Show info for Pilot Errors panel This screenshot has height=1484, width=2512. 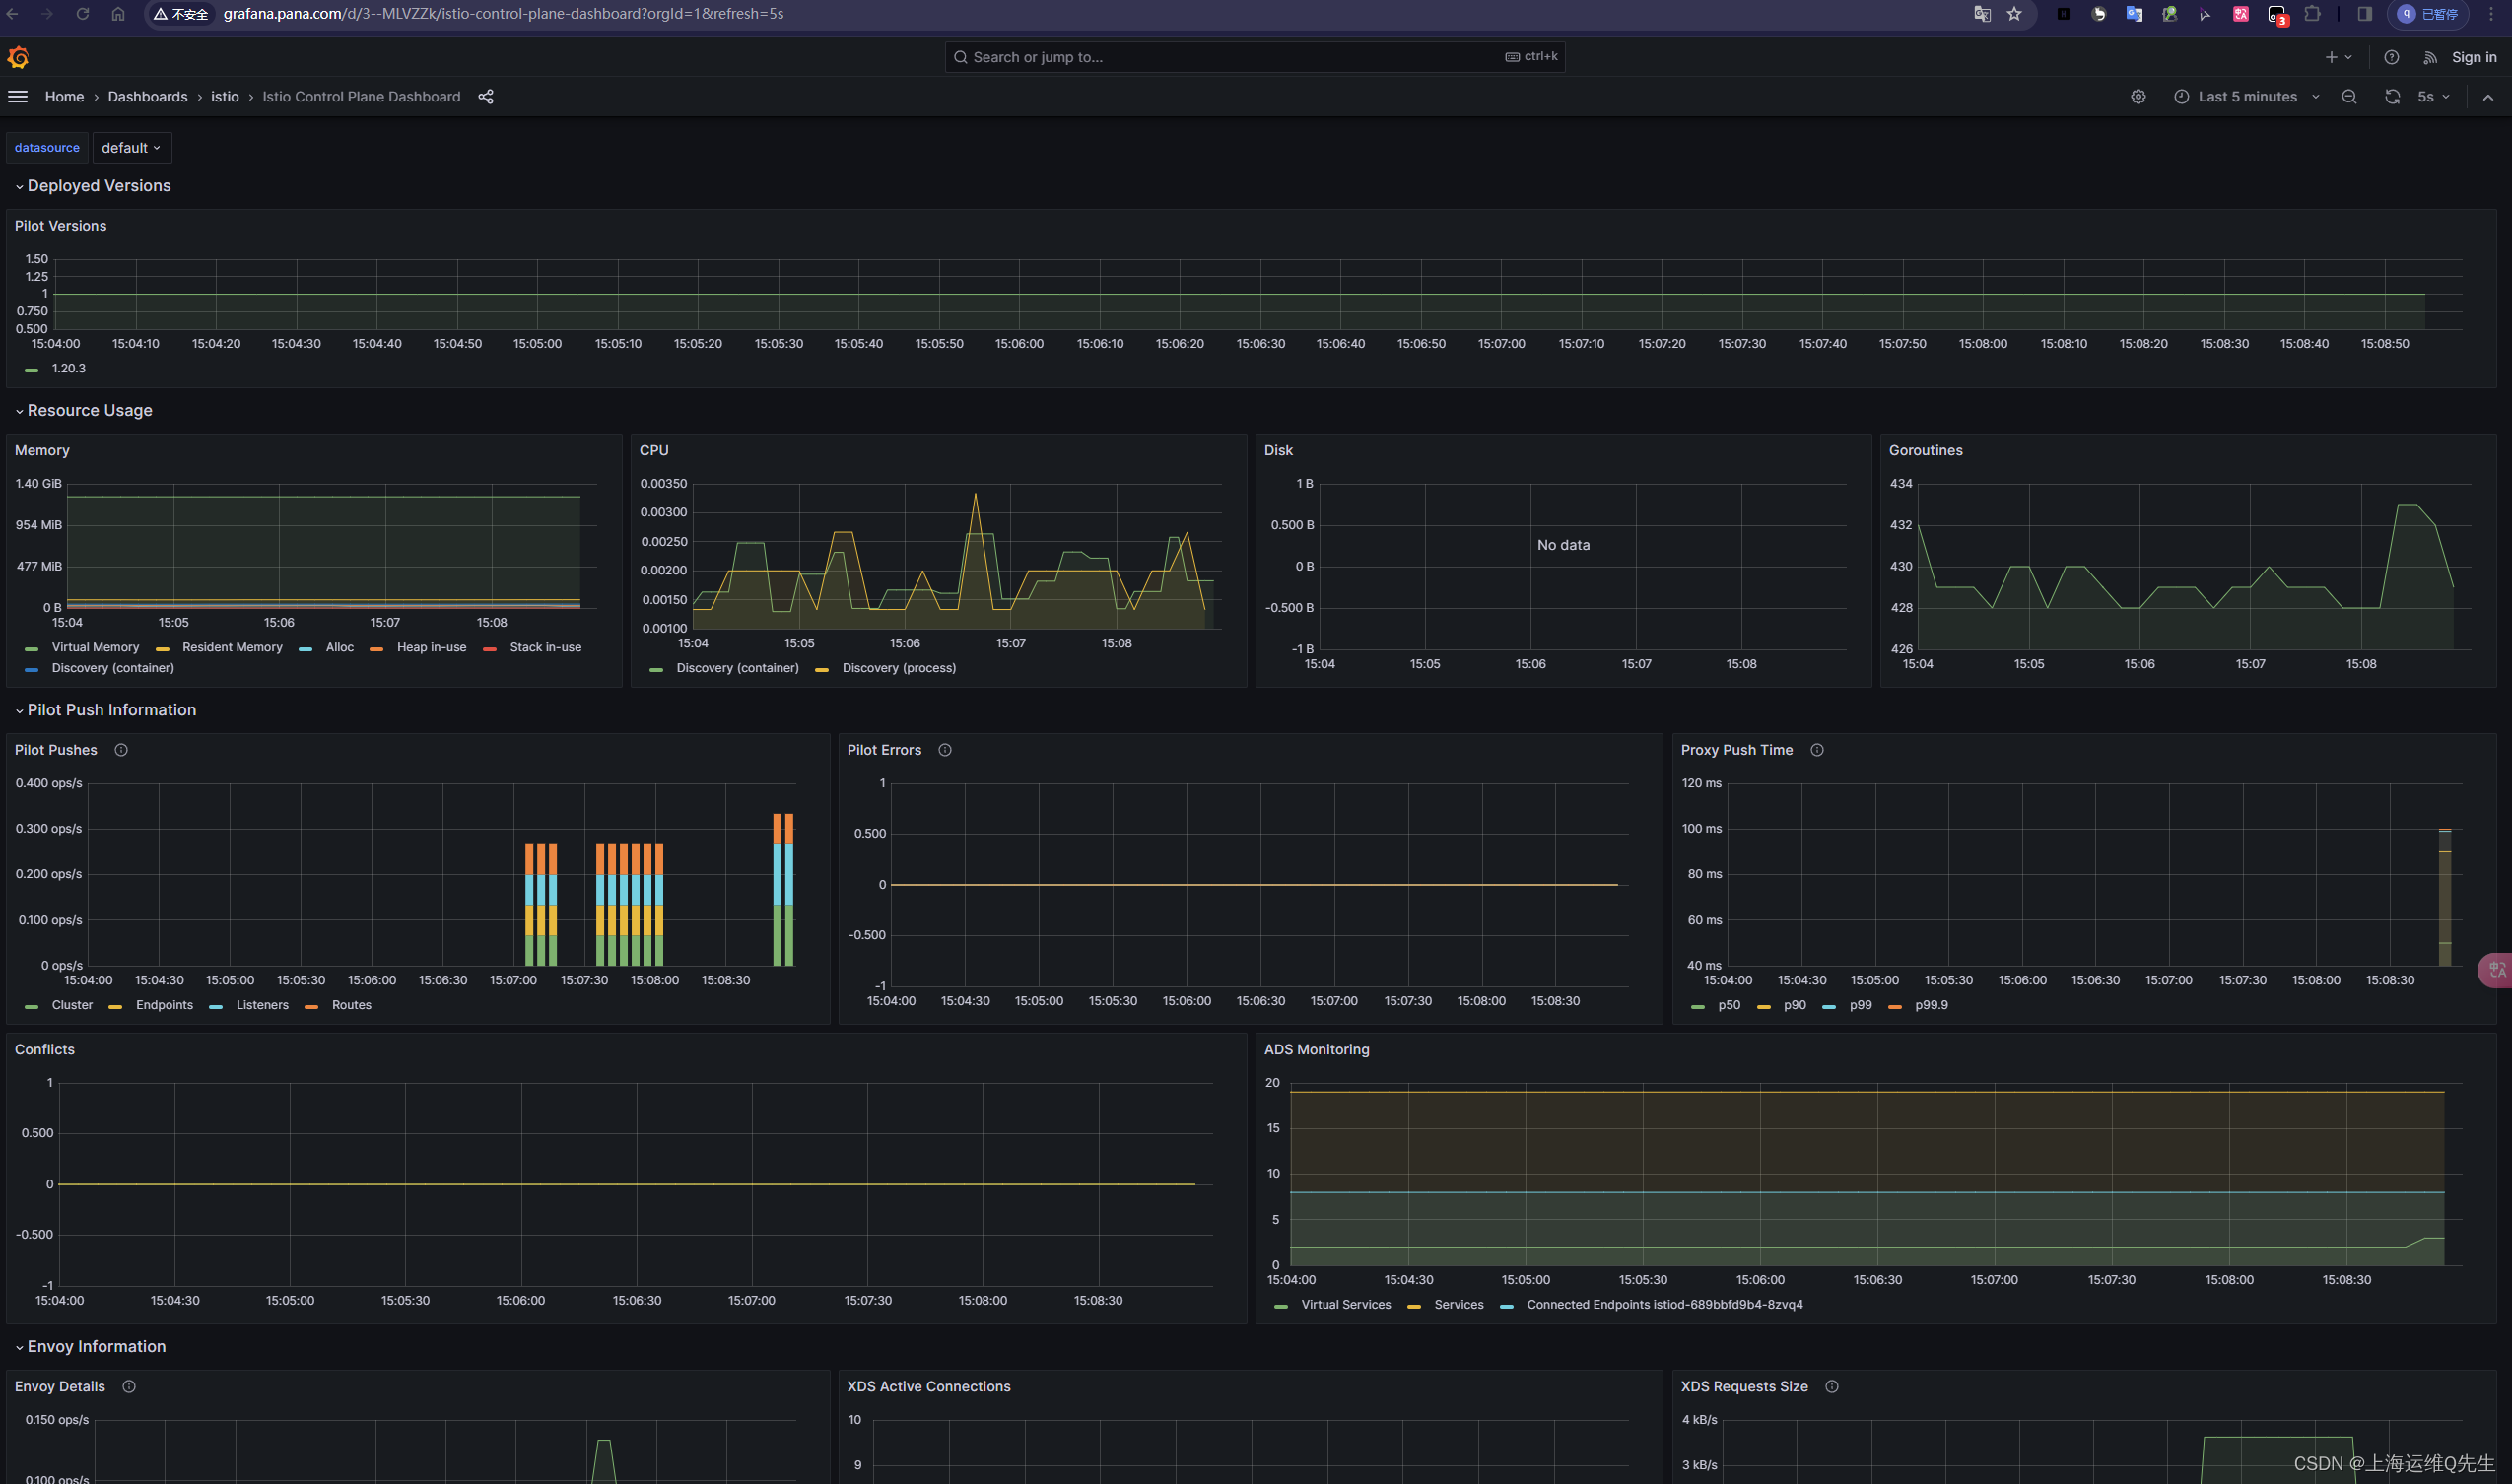[x=945, y=750]
